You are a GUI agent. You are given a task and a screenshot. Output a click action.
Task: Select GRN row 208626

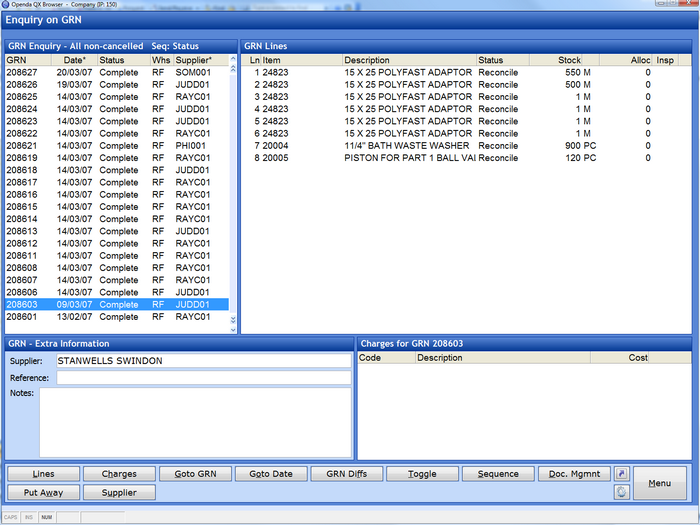tap(117, 84)
